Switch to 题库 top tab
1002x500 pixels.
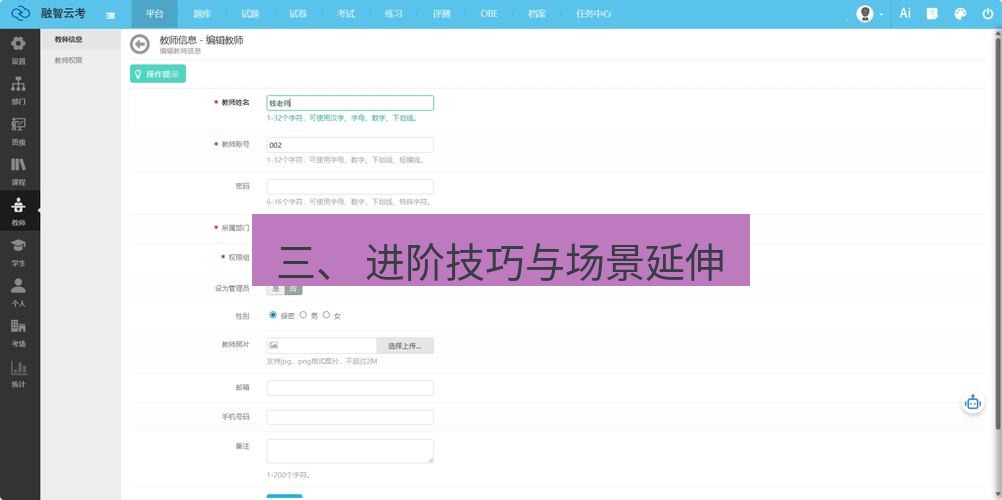(202, 14)
